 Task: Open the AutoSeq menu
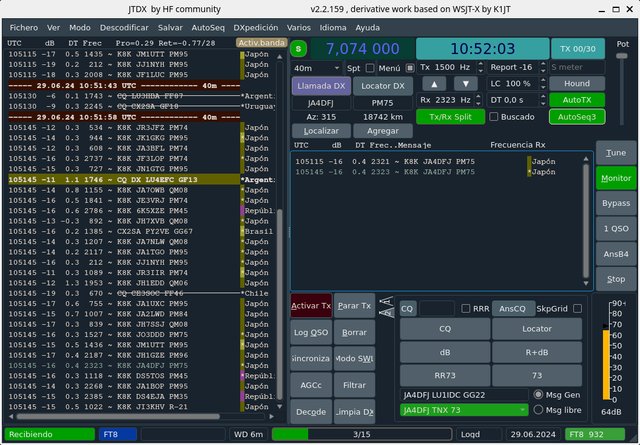click(x=208, y=28)
